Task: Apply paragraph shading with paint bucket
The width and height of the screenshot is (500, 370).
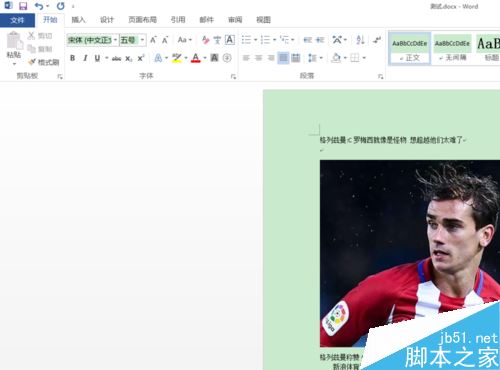Action: point(336,58)
